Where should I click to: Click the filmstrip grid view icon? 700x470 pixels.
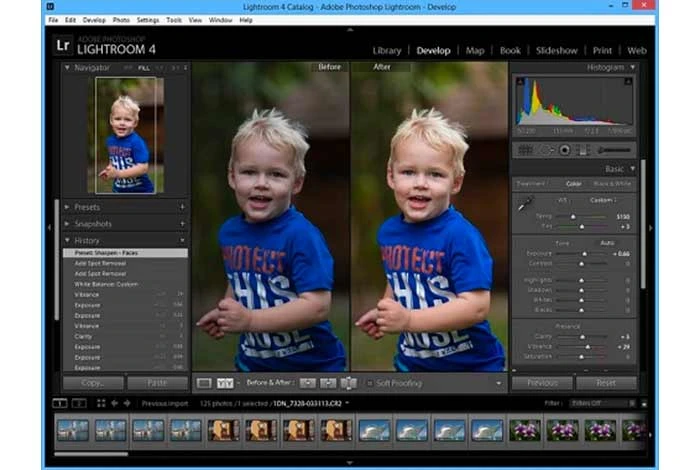point(100,403)
